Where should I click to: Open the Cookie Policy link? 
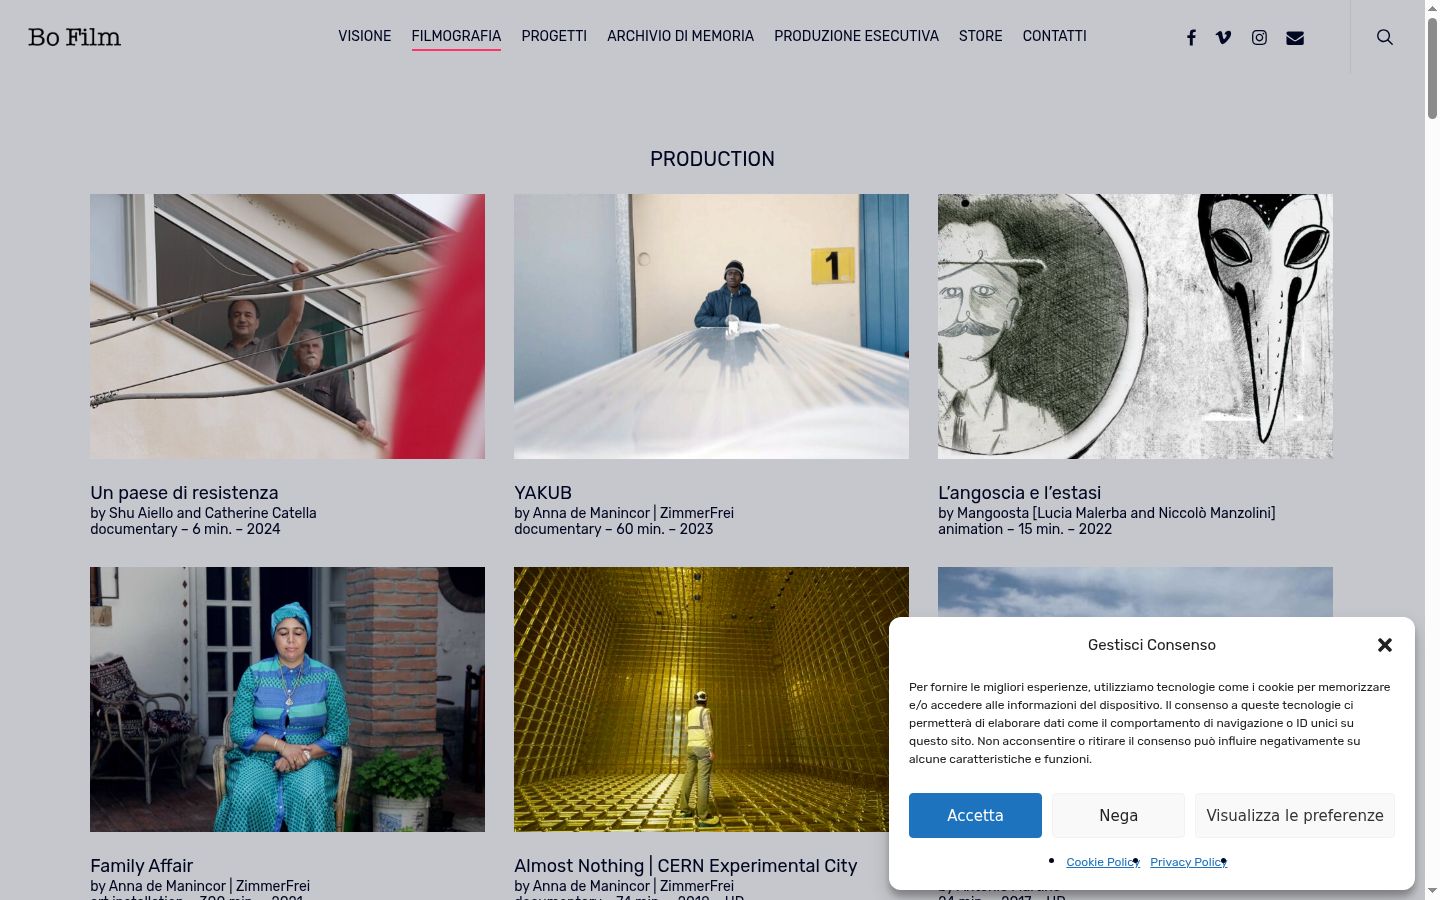pyautogui.click(x=1103, y=862)
